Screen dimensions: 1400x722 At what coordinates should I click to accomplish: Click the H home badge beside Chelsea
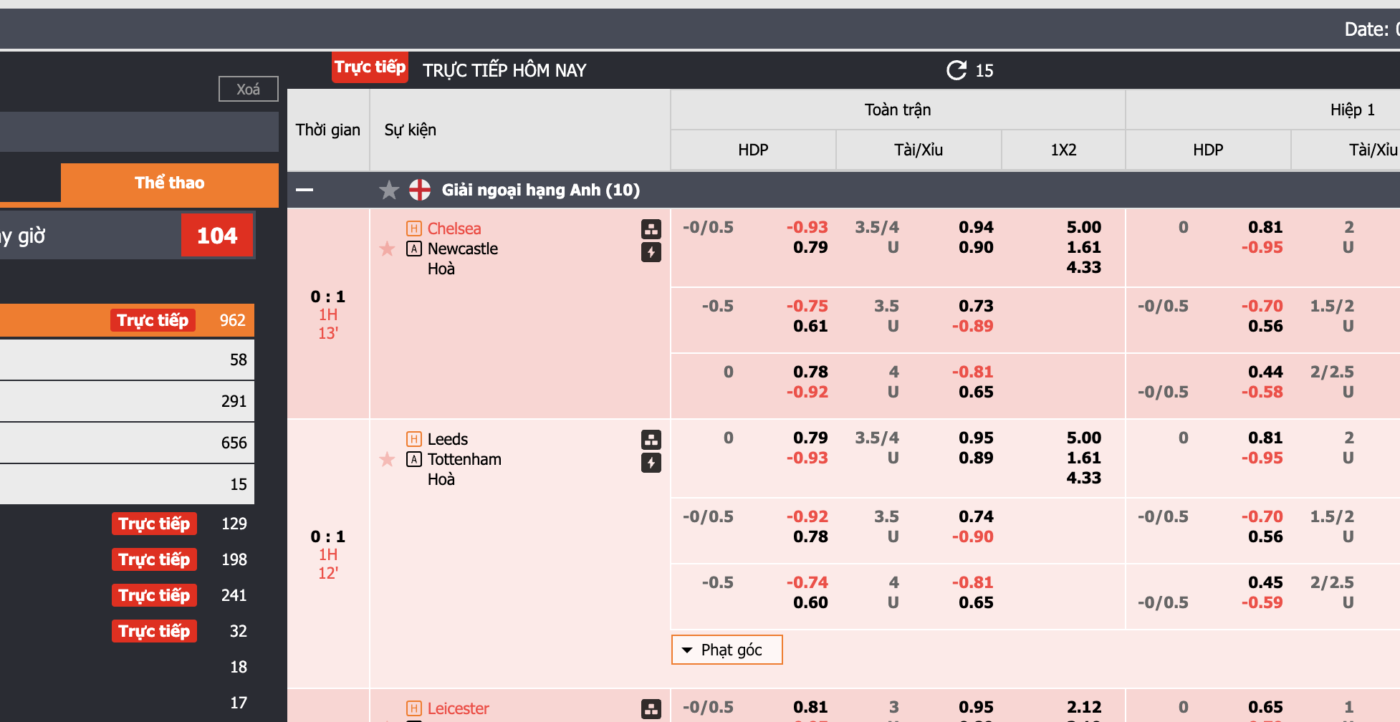coord(414,229)
